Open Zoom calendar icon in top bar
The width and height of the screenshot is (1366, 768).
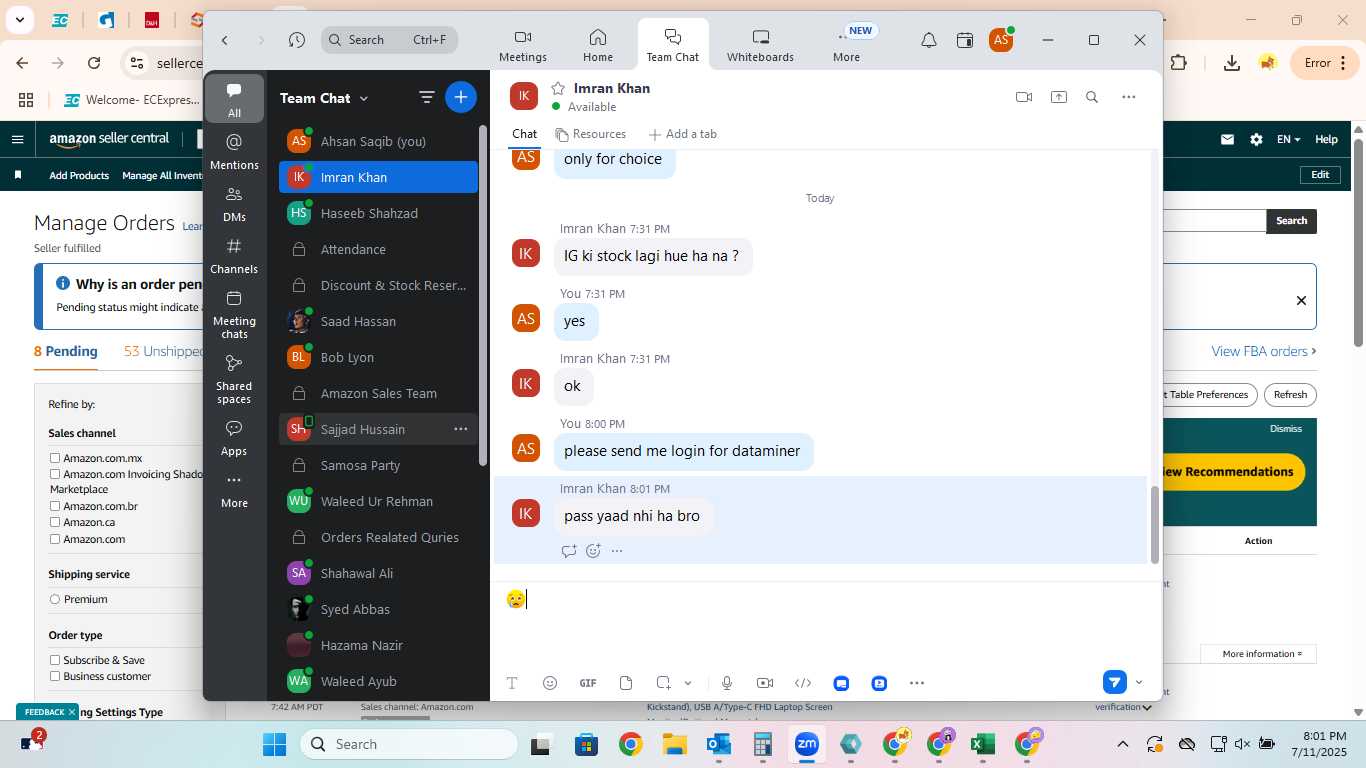(965, 40)
